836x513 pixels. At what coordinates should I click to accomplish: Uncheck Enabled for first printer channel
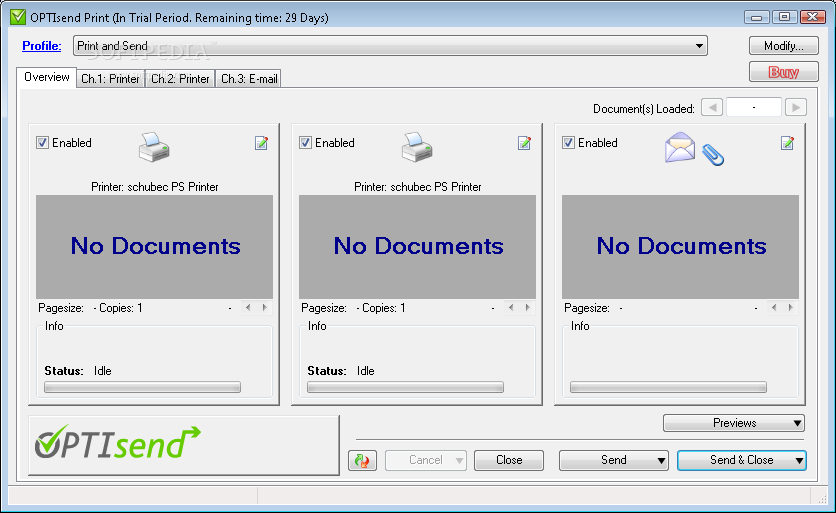[x=42, y=142]
